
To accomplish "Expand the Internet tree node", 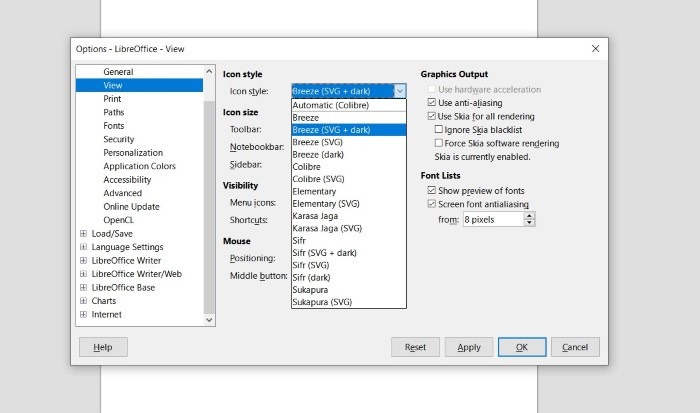I will click(83, 314).
